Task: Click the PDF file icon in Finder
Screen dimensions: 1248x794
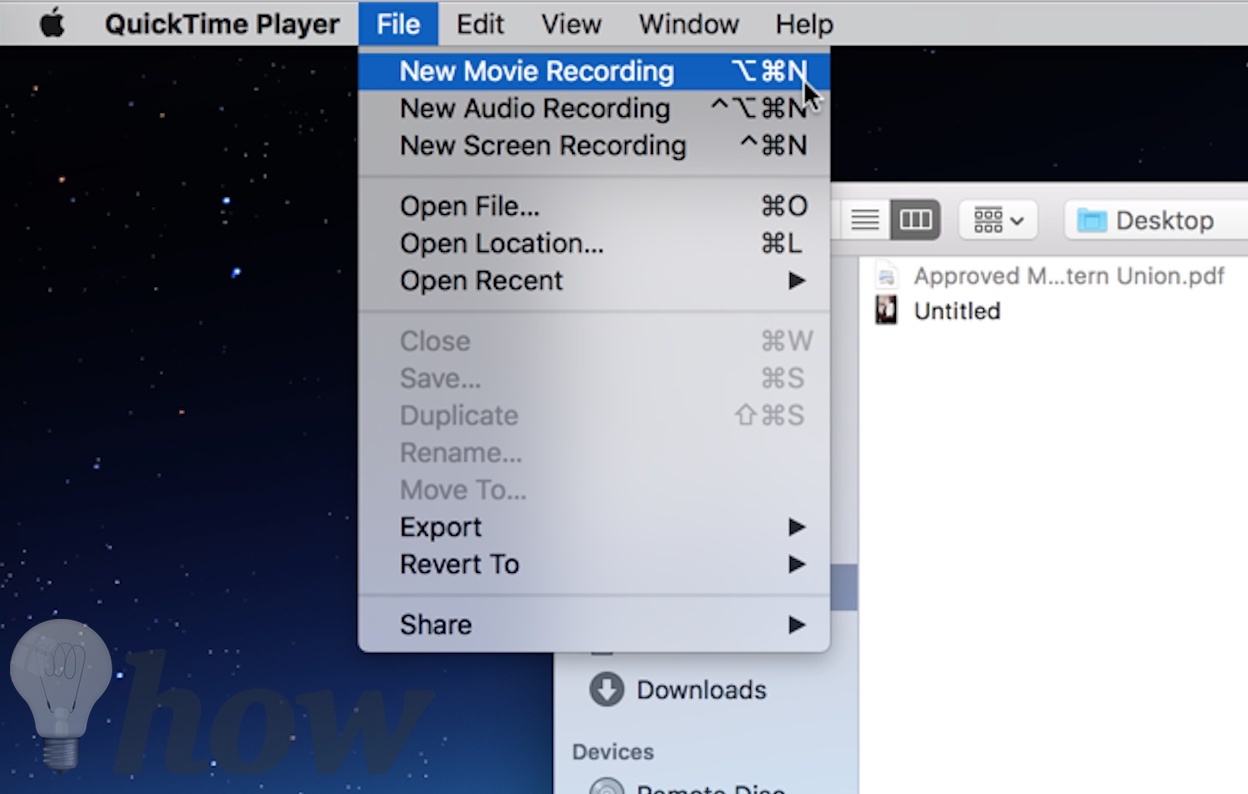Action: (886, 276)
